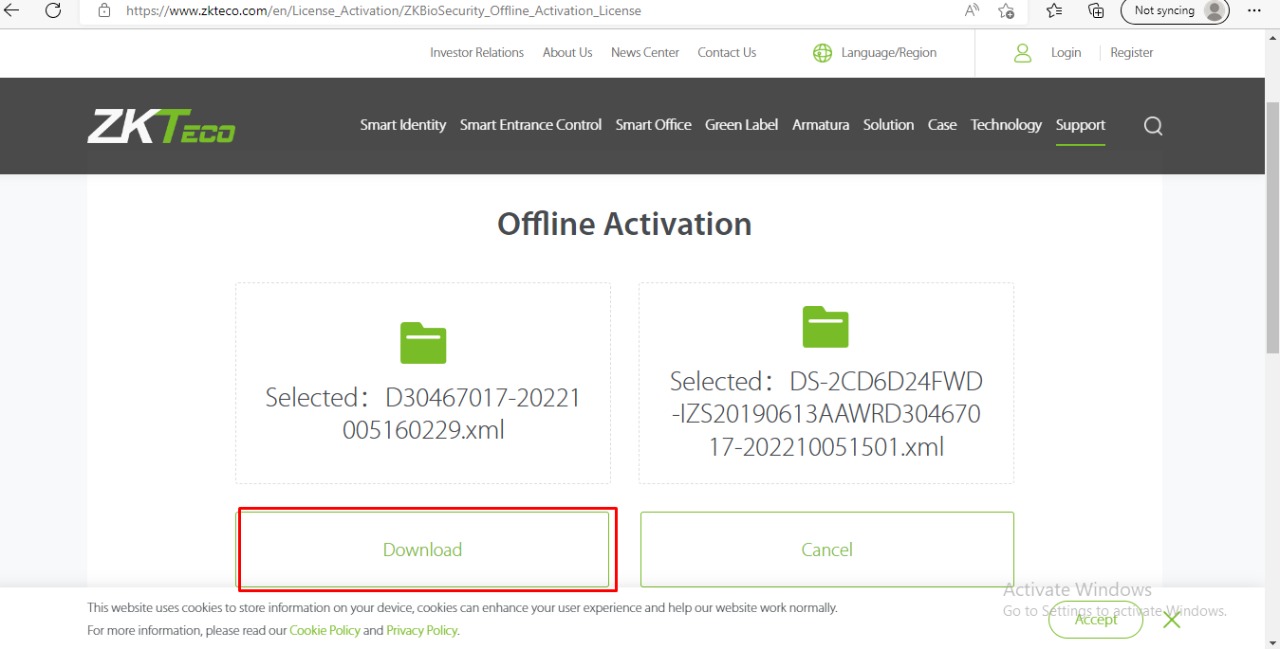Screen dimensions: 1280x649
Task: Refresh the page in browser
Action: click(x=53, y=11)
